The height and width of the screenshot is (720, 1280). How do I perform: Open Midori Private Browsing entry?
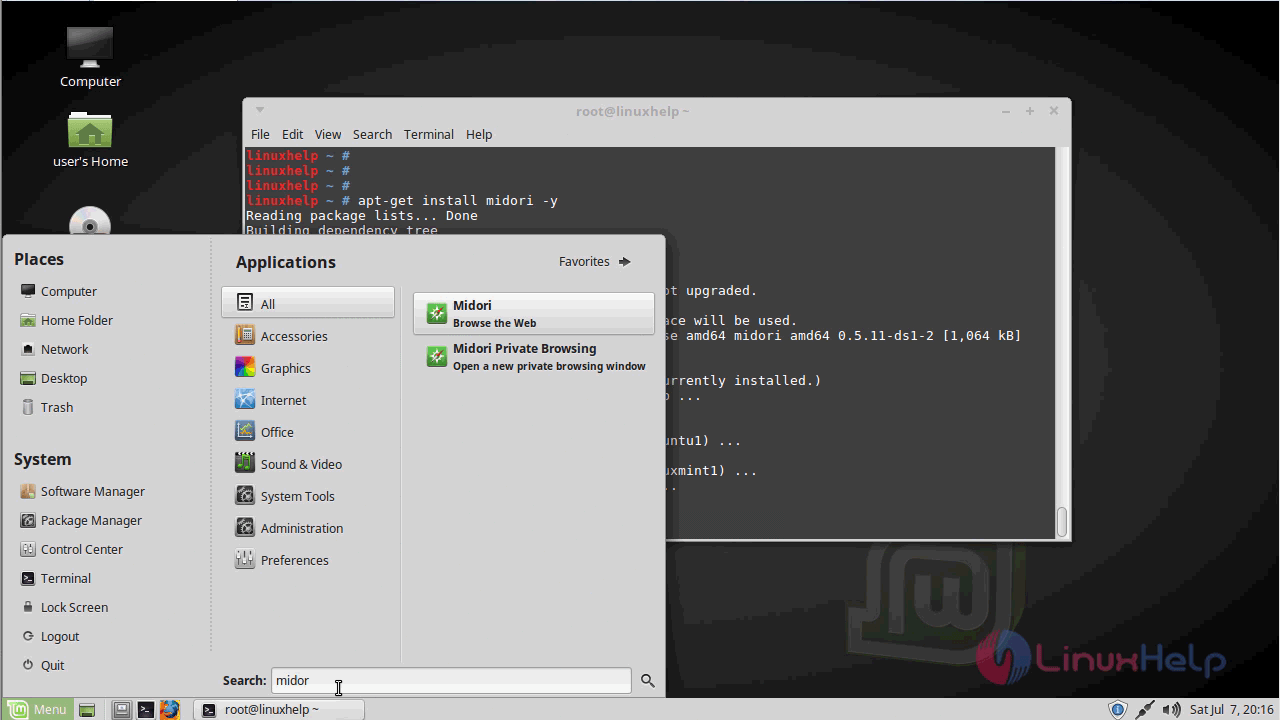coord(534,357)
